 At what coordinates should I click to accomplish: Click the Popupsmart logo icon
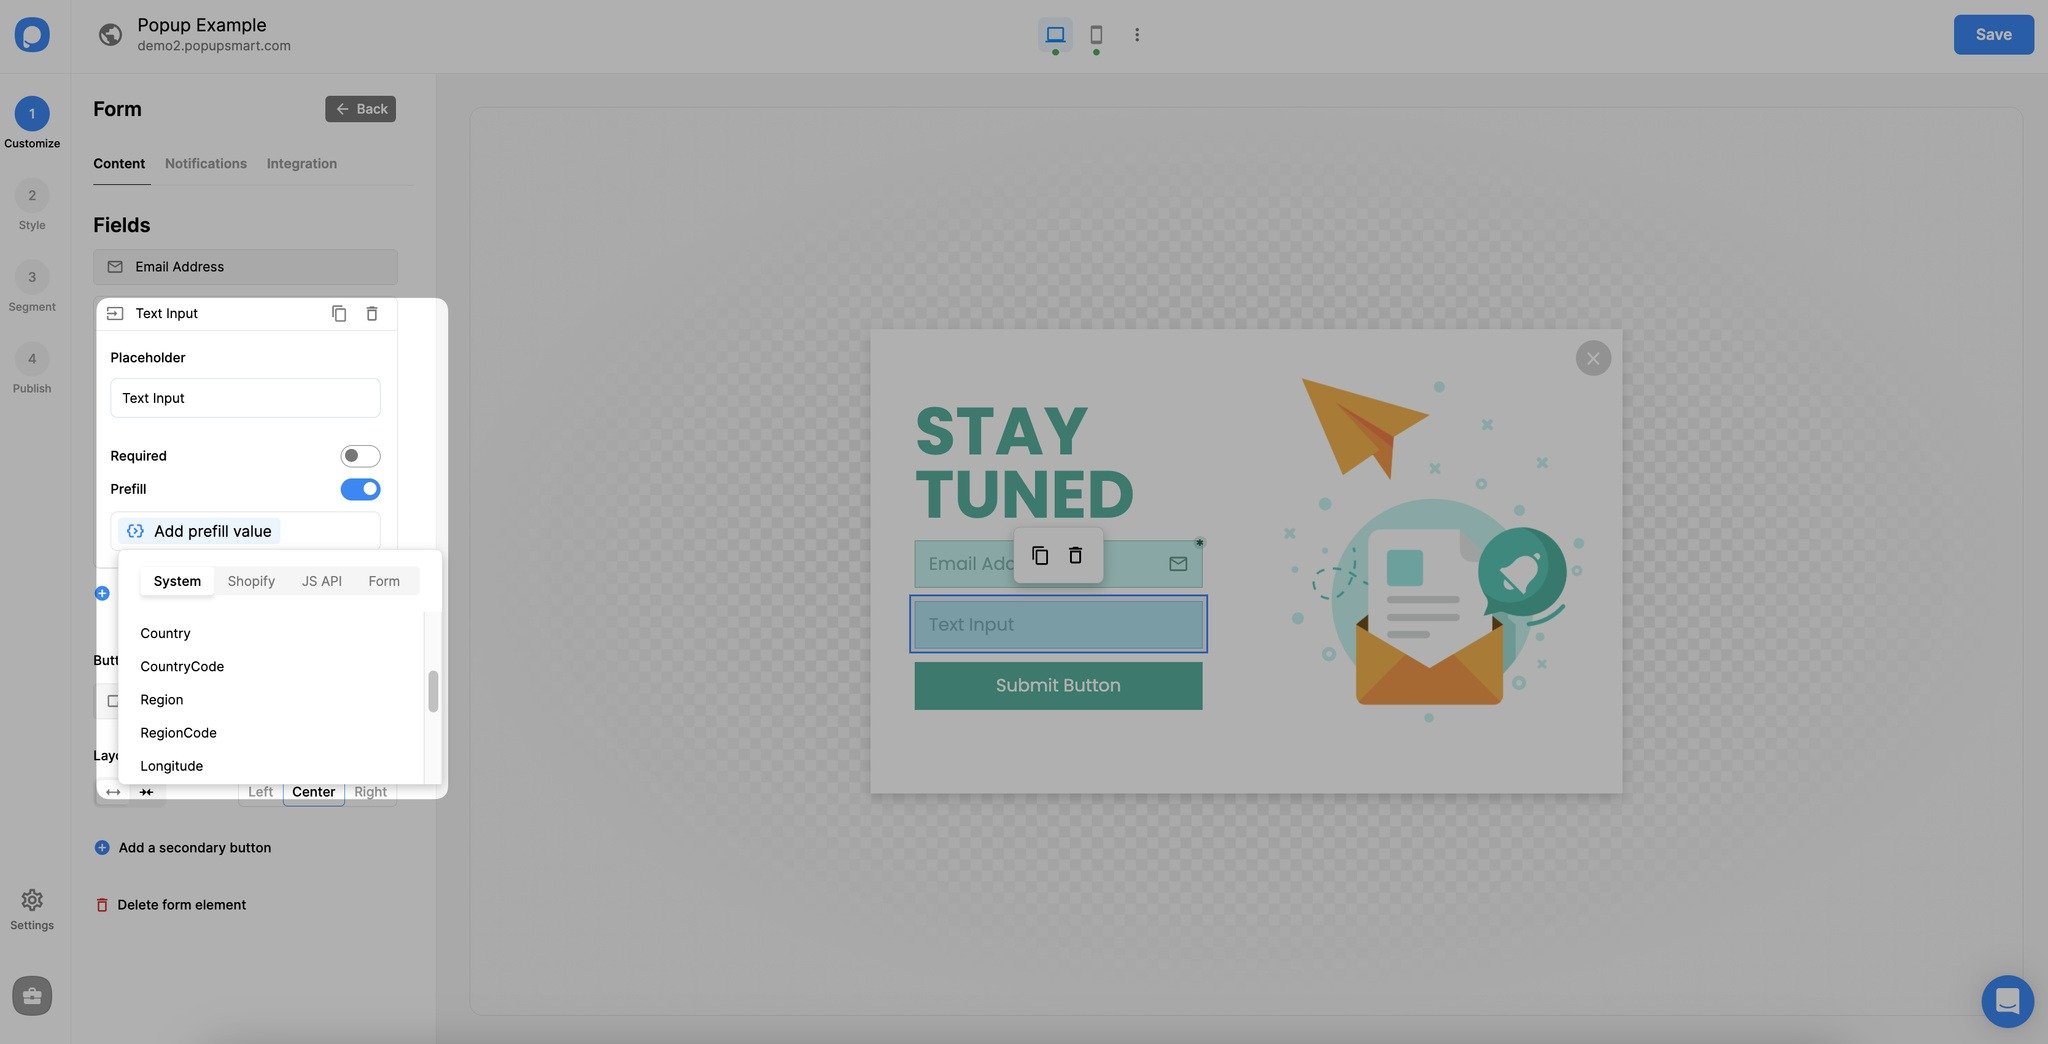point(32,35)
